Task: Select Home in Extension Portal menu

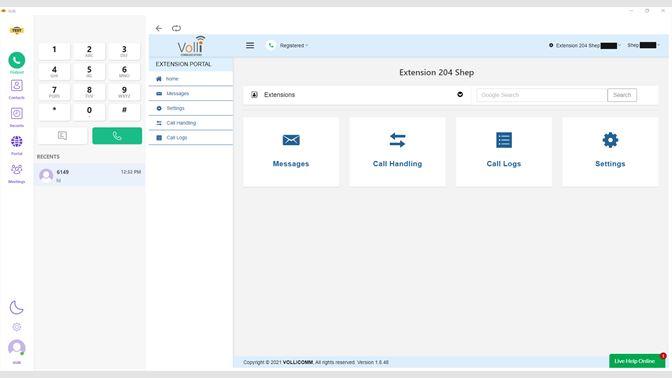Action: point(191,79)
